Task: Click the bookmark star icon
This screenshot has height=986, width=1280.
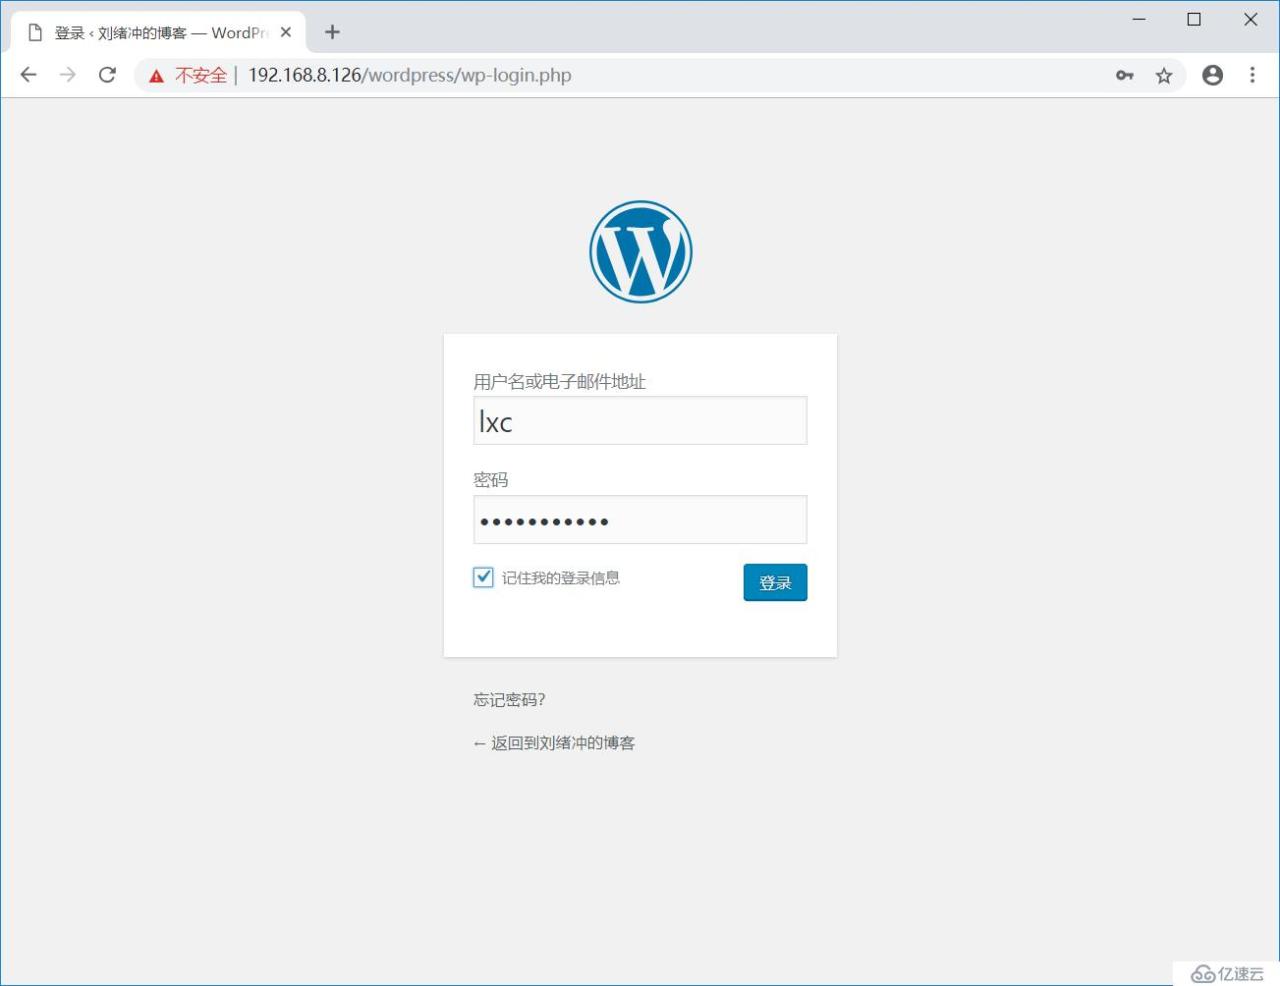Action: [1163, 75]
